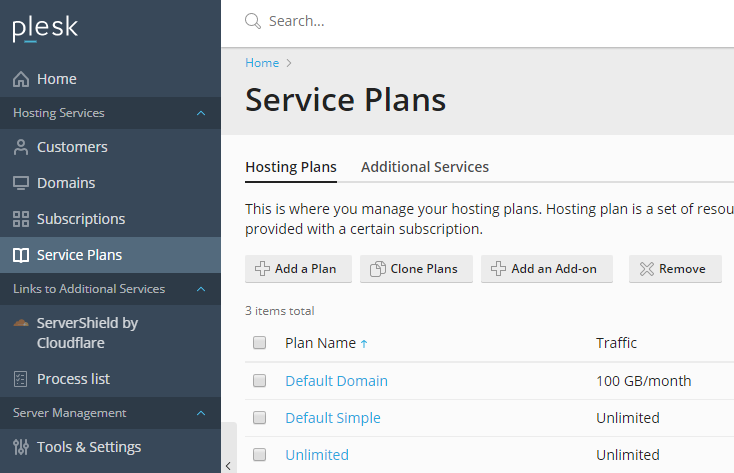The height and width of the screenshot is (473, 734).
Task: Click the Hosting Services section header
Action: [110, 113]
